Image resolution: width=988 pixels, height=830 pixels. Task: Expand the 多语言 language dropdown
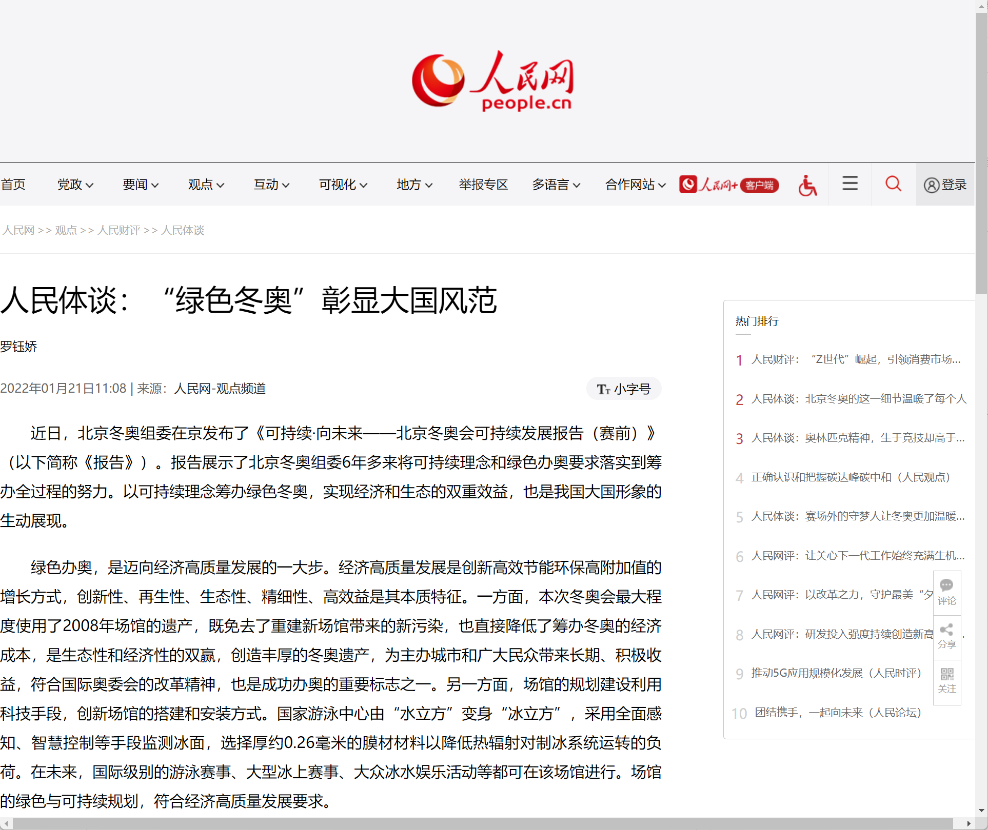point(556,185)
